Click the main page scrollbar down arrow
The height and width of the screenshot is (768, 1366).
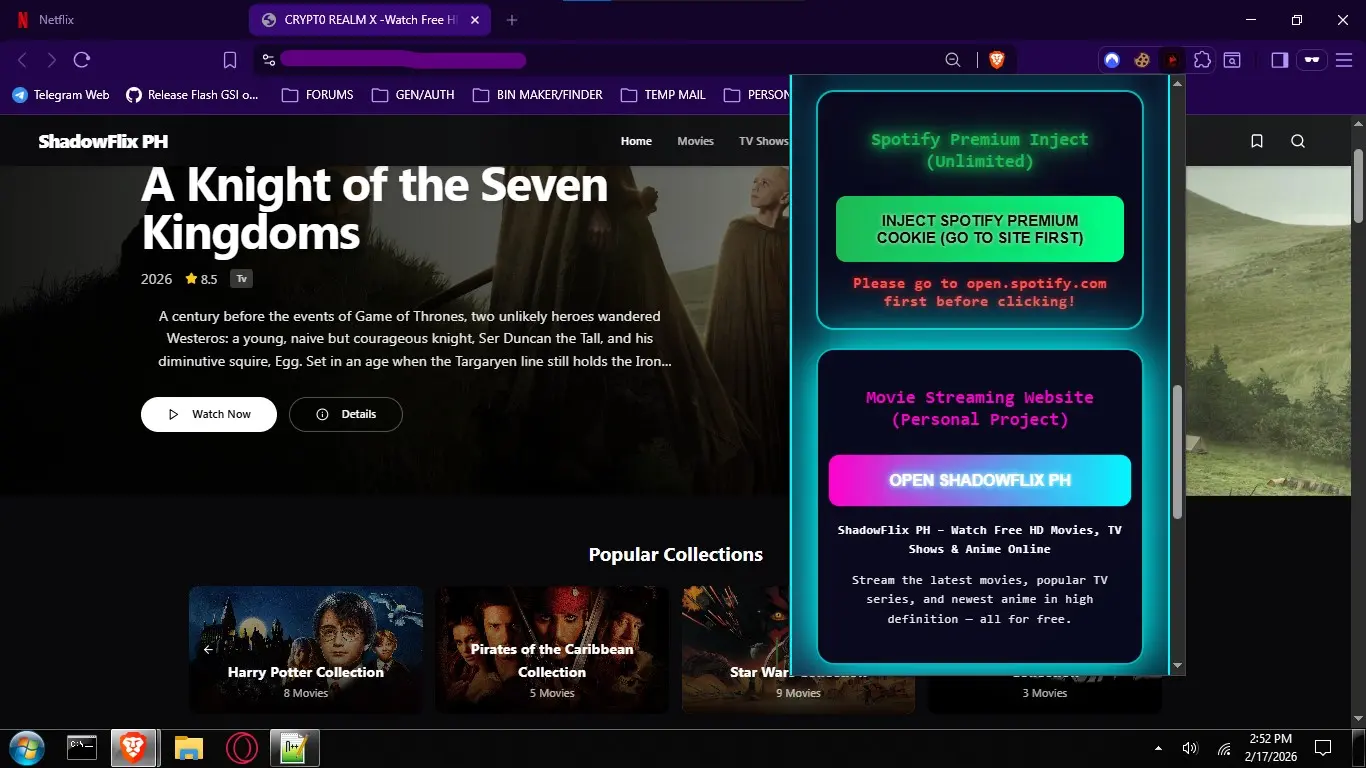1359,718
